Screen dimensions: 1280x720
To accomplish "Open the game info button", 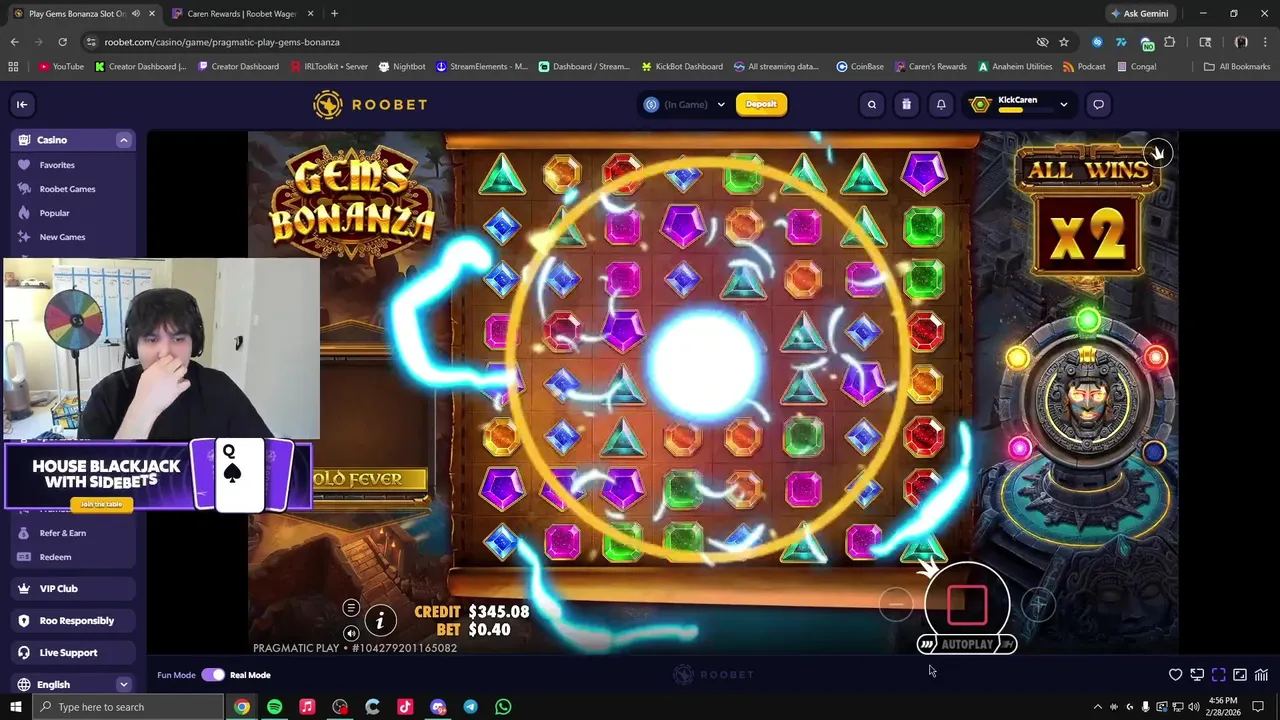I will pos(380,621).
